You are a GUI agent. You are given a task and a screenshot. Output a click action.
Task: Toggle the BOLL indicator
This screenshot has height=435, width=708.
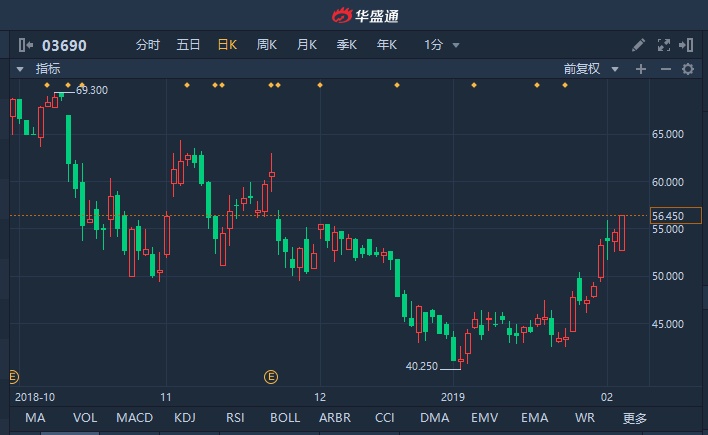285,418
